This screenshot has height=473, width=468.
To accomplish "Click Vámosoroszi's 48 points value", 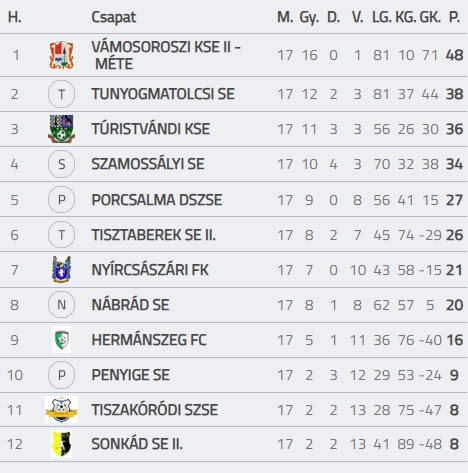I will click(x=454, y=55).
